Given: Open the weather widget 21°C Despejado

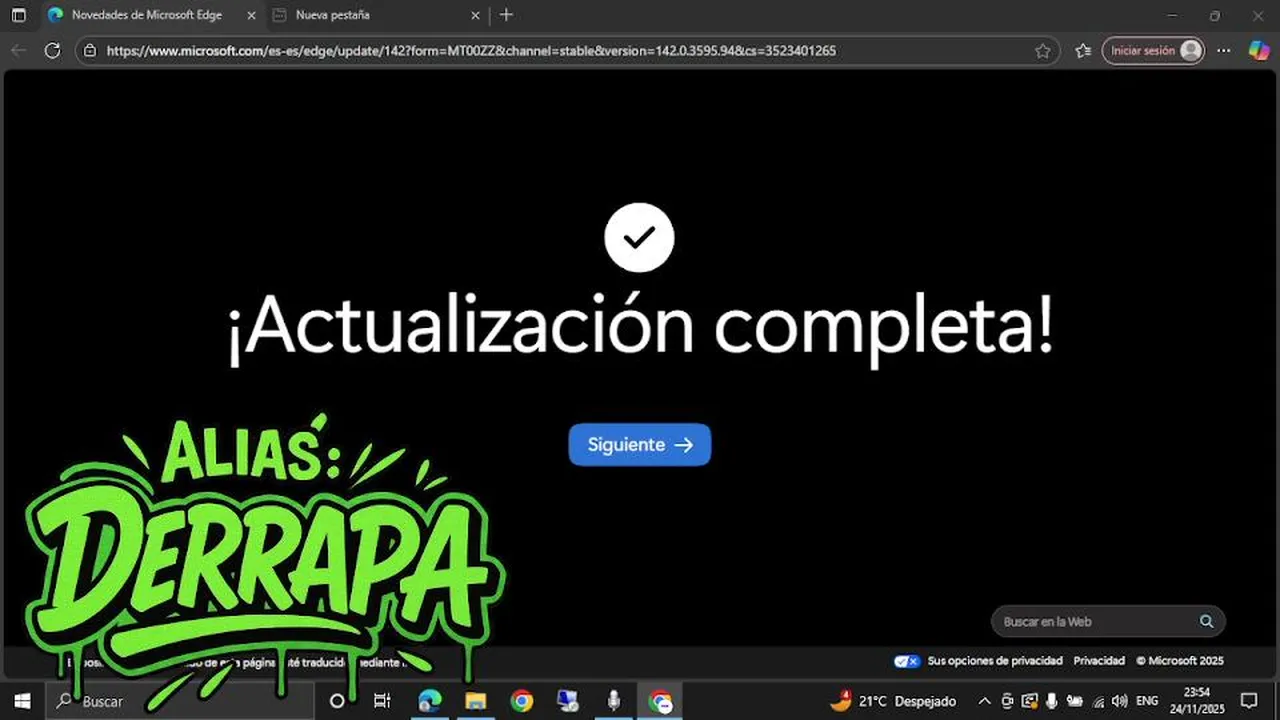Looking at the screenshot, I should coord(893,701).
